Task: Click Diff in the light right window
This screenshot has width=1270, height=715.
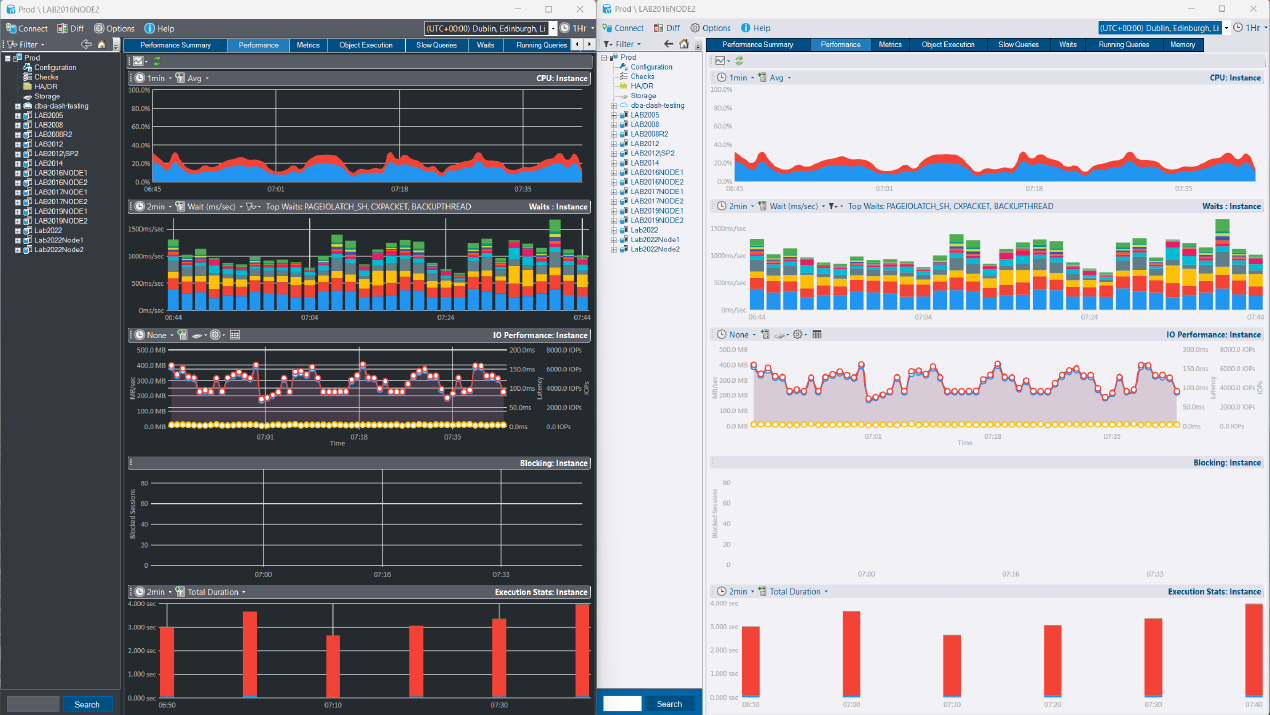Action: [x=665, y=28]
